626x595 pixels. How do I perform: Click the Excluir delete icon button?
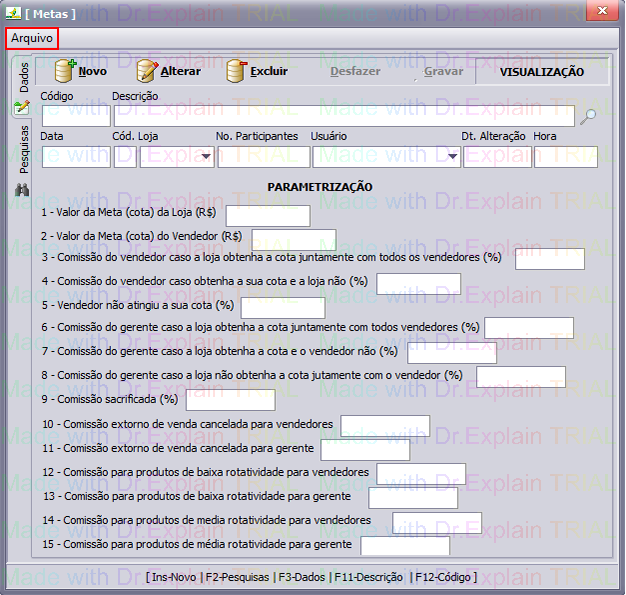point(237,71)
